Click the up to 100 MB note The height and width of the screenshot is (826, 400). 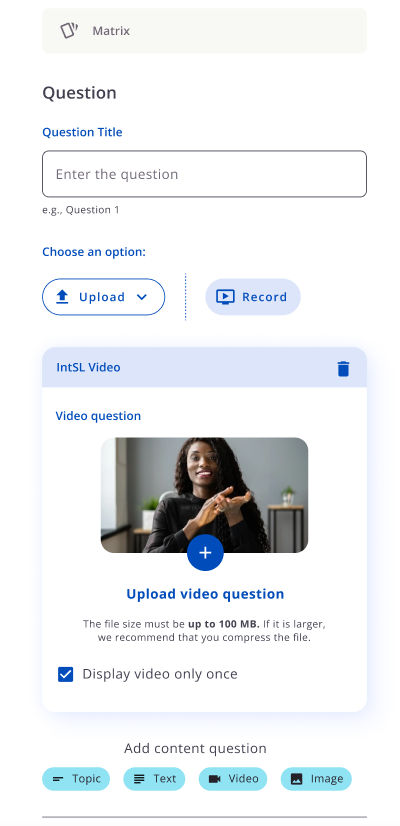(223, 624)
